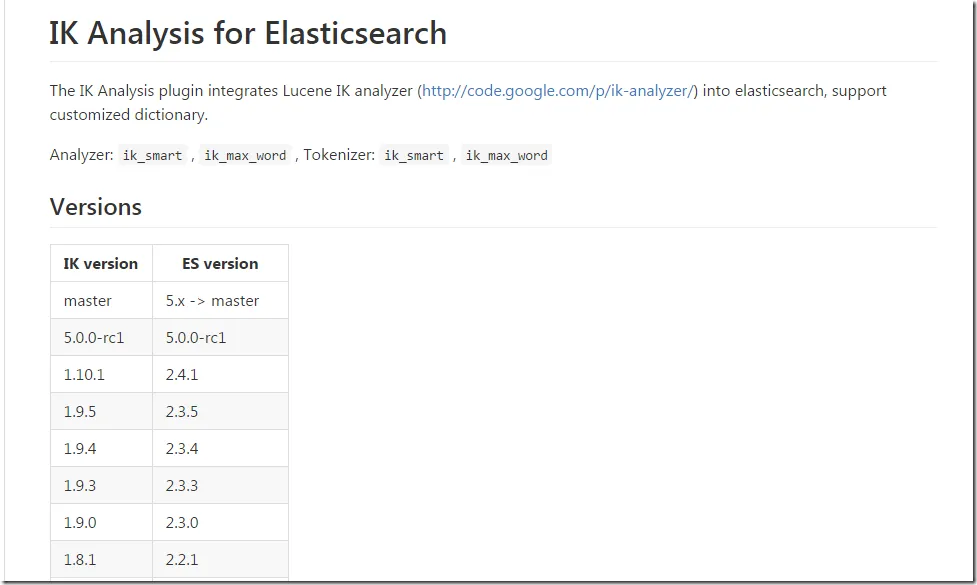Click the "IK Analysis for Elasticsearch" heading
The height and width of the screenshot is (585, 977).
coord(248,34)
